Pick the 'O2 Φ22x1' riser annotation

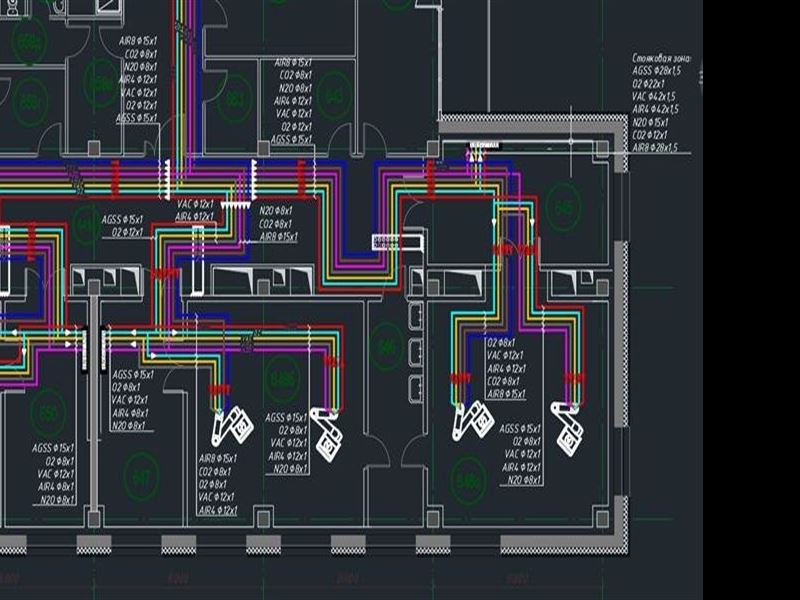(651, 84)
